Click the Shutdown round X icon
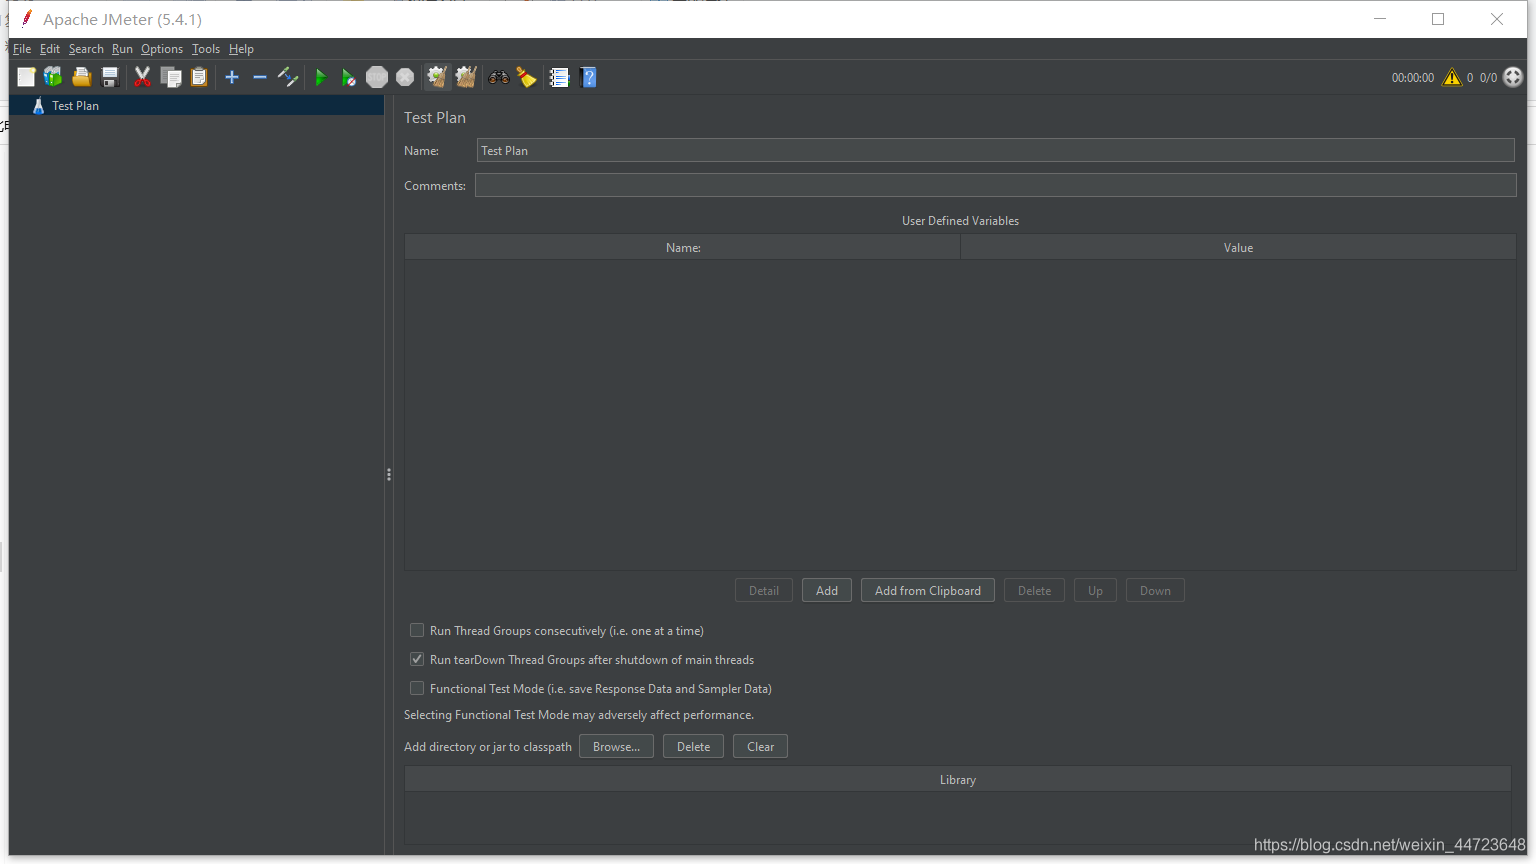Screen dimensions: 1536x864 405,77
